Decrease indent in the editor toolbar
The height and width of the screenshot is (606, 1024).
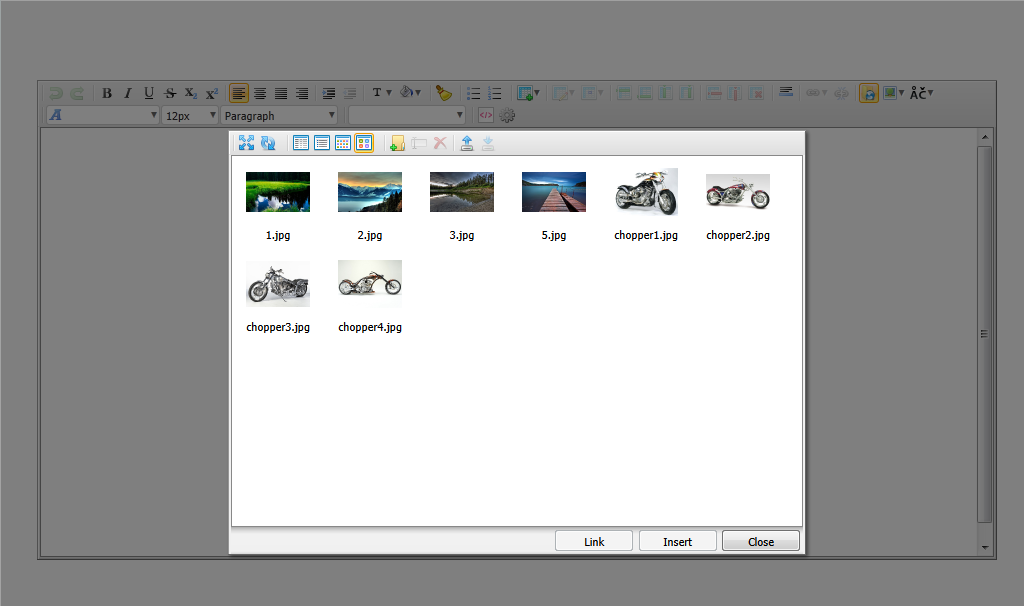tap(350, 93)
